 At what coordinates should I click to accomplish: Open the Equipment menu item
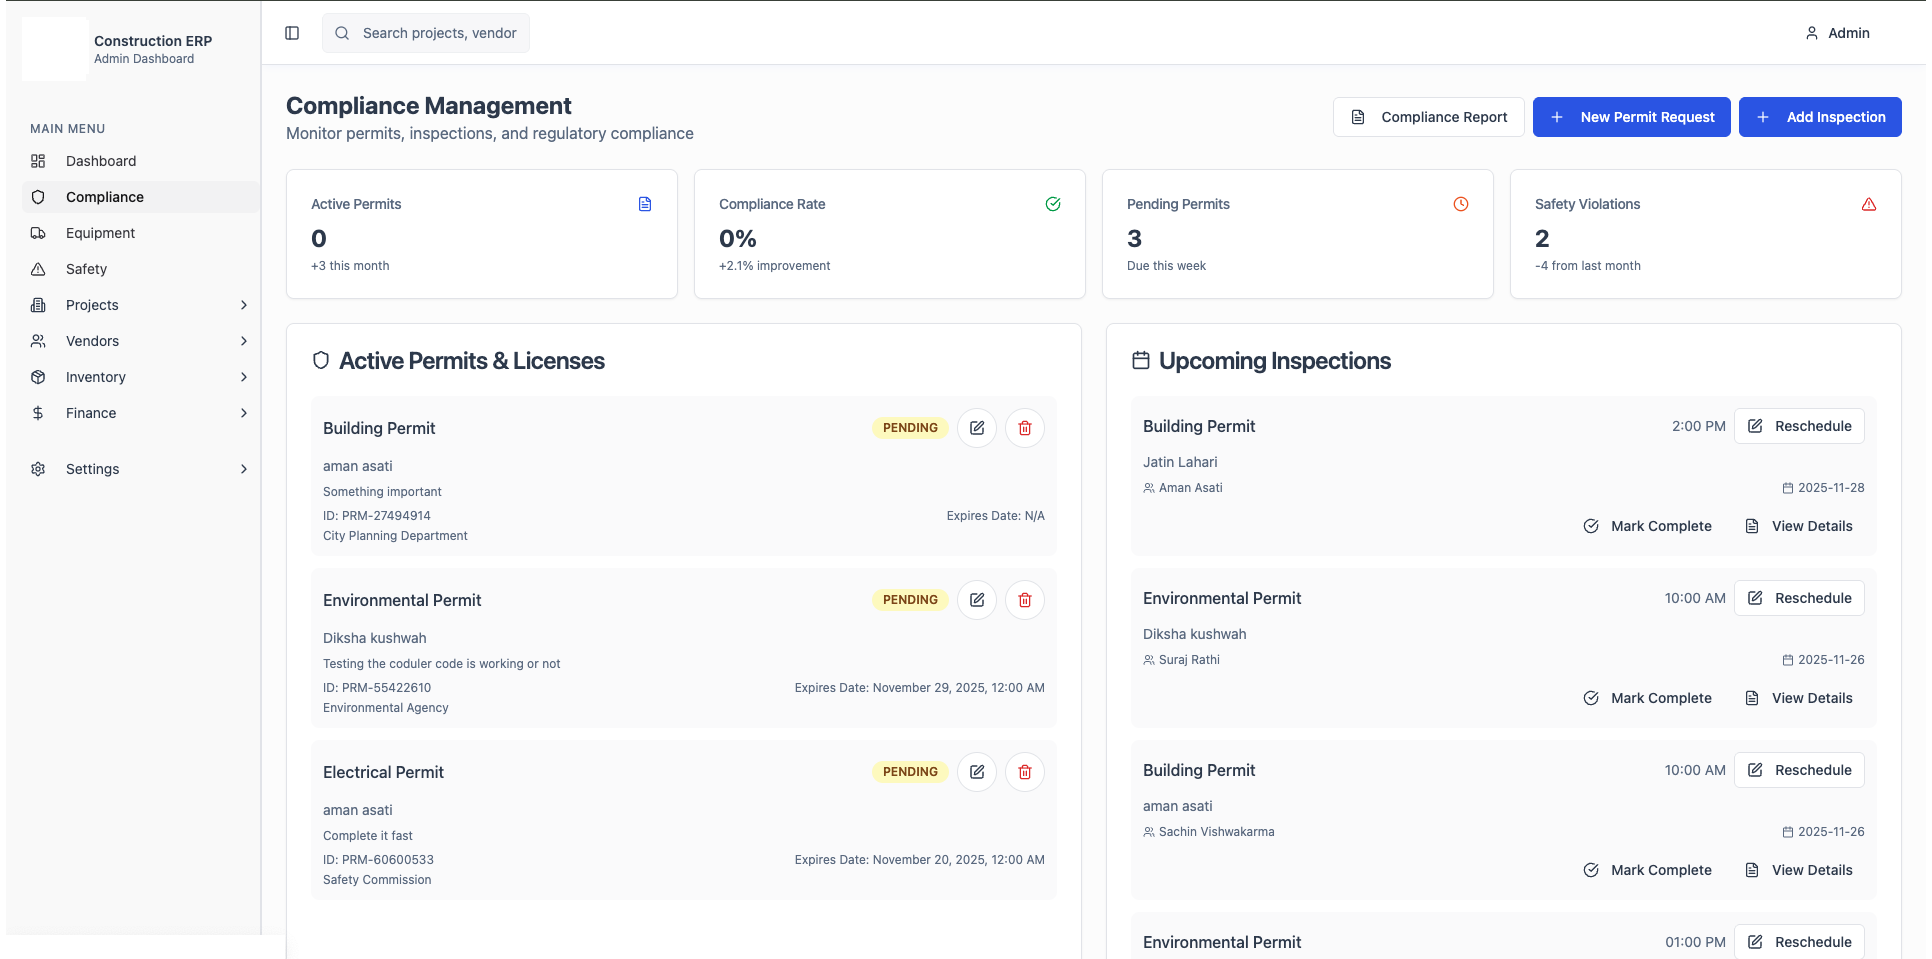pyautogui.click(x=100, y=233)
